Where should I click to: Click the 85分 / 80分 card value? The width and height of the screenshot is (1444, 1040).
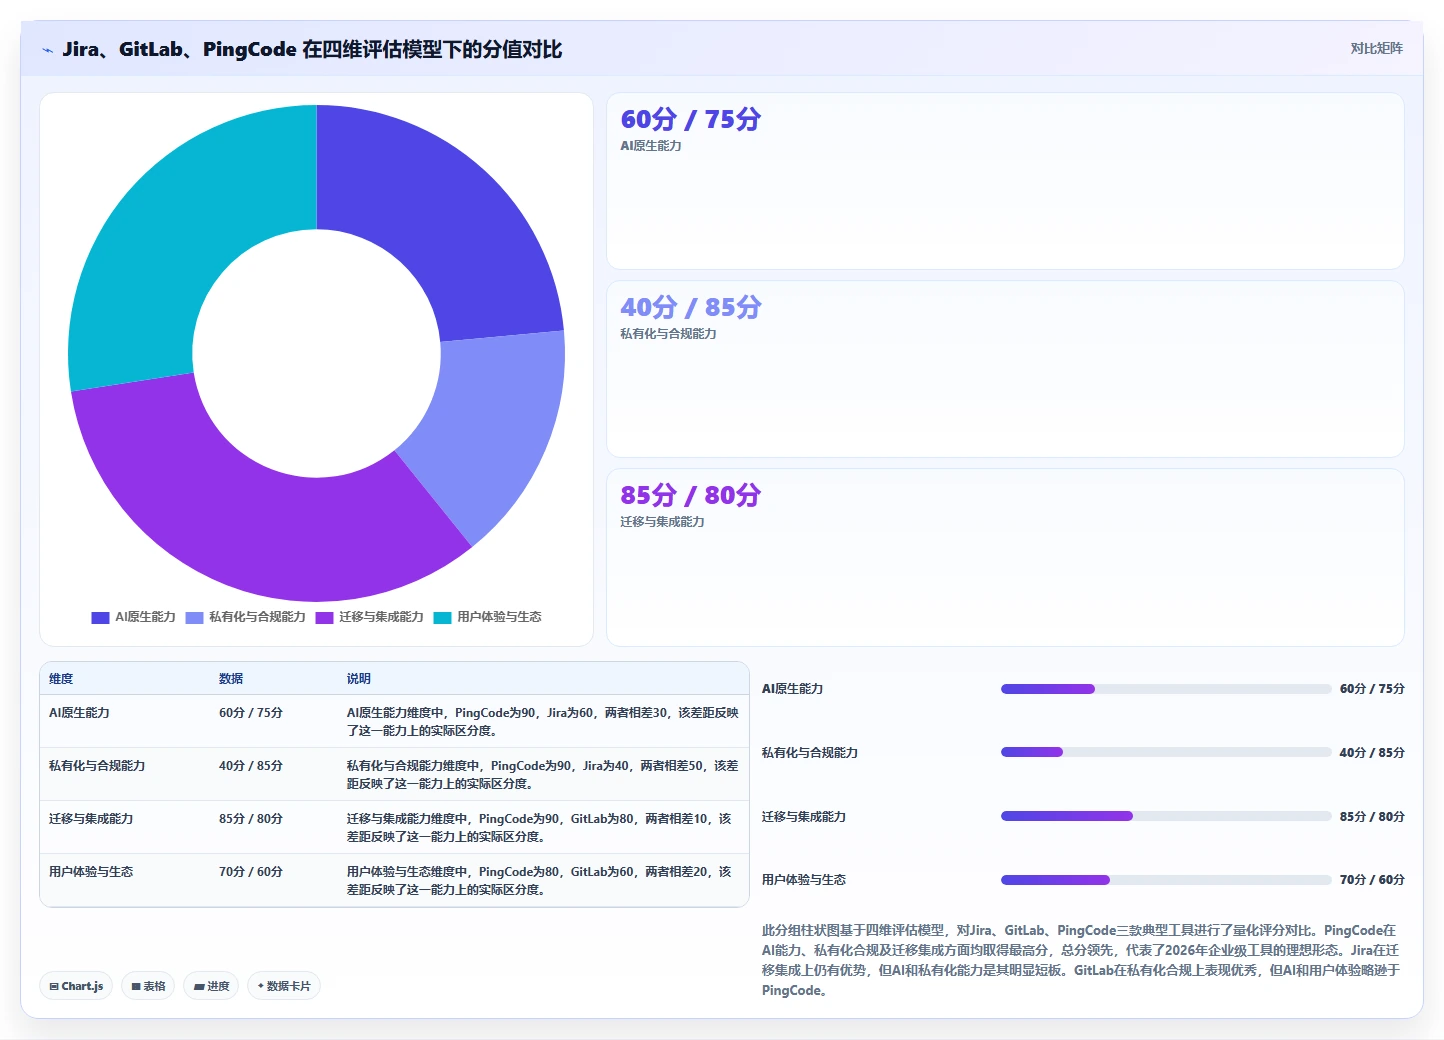tap(690, 496)
